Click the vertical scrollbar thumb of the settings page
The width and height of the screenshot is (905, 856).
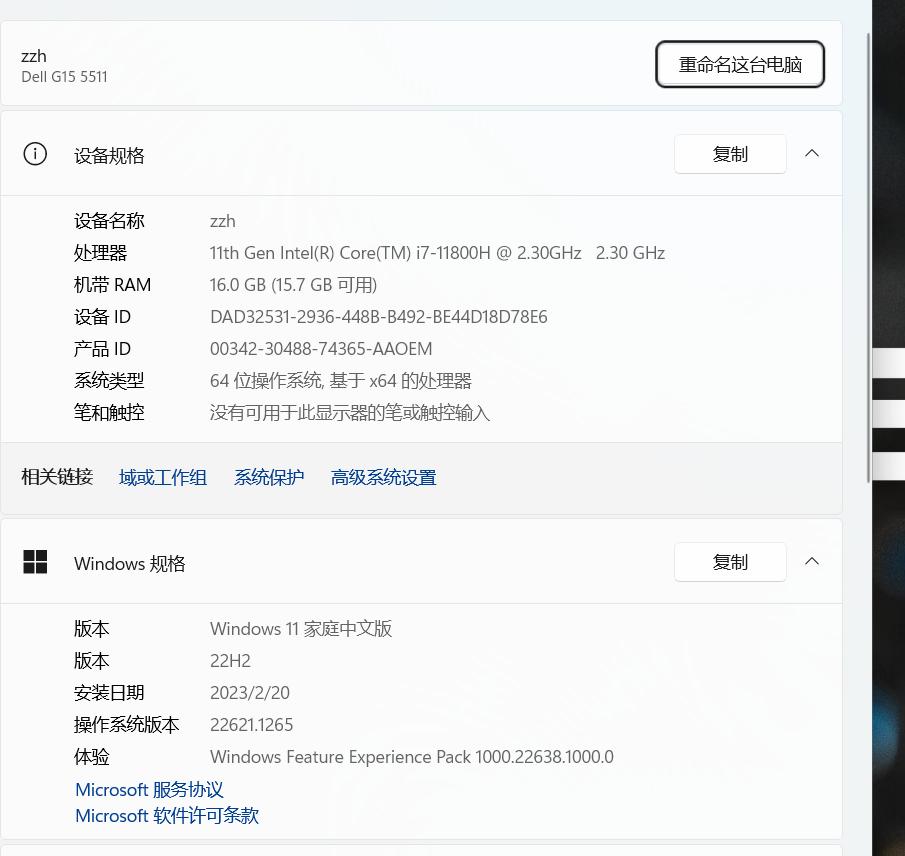(x=869, y=257)
